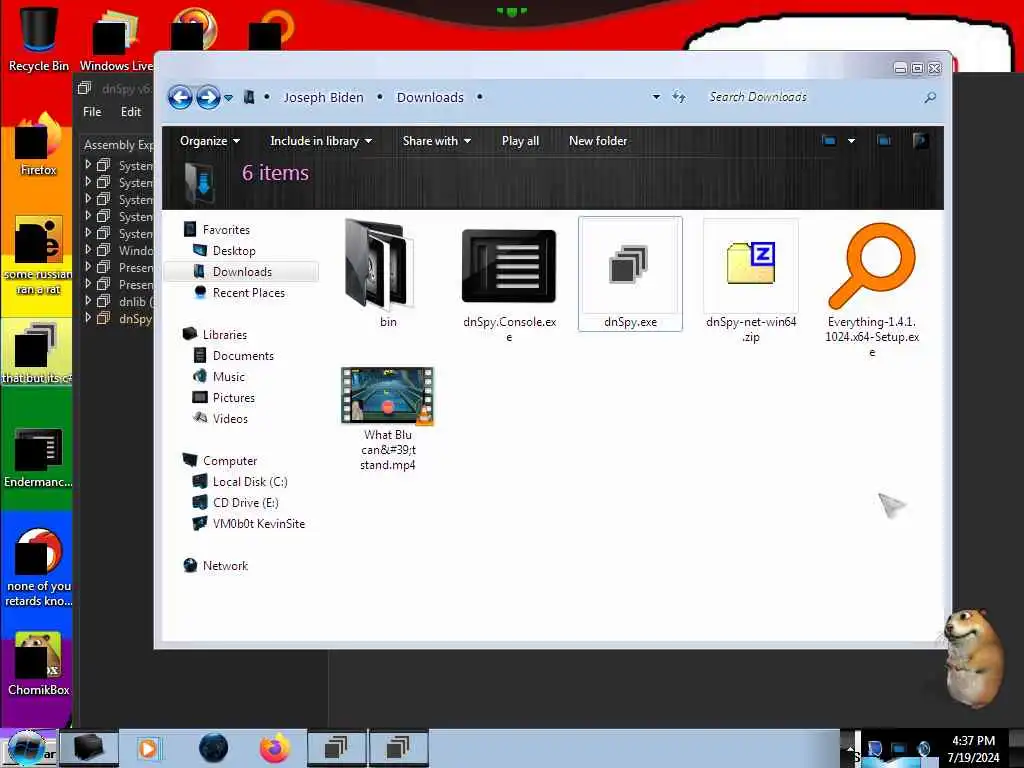Select Favorites in the navigation pane
Screen dimensions: 1024x768
[226, 230]
